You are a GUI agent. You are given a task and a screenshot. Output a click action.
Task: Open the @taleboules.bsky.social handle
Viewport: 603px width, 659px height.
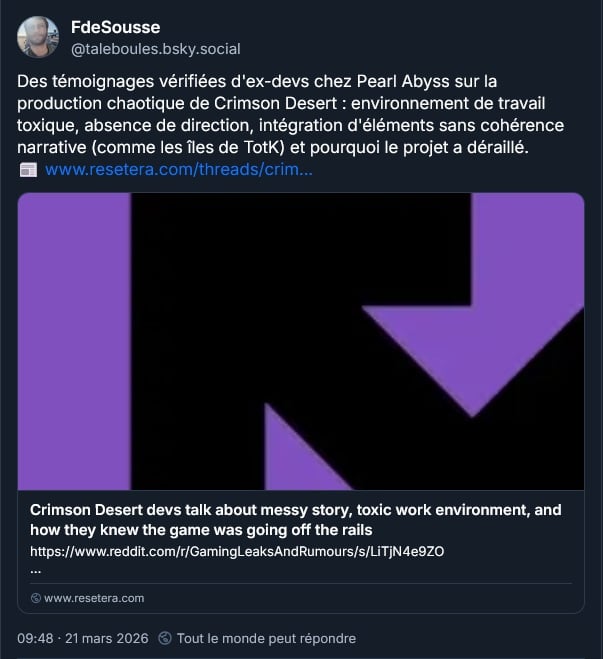[155, 48]
